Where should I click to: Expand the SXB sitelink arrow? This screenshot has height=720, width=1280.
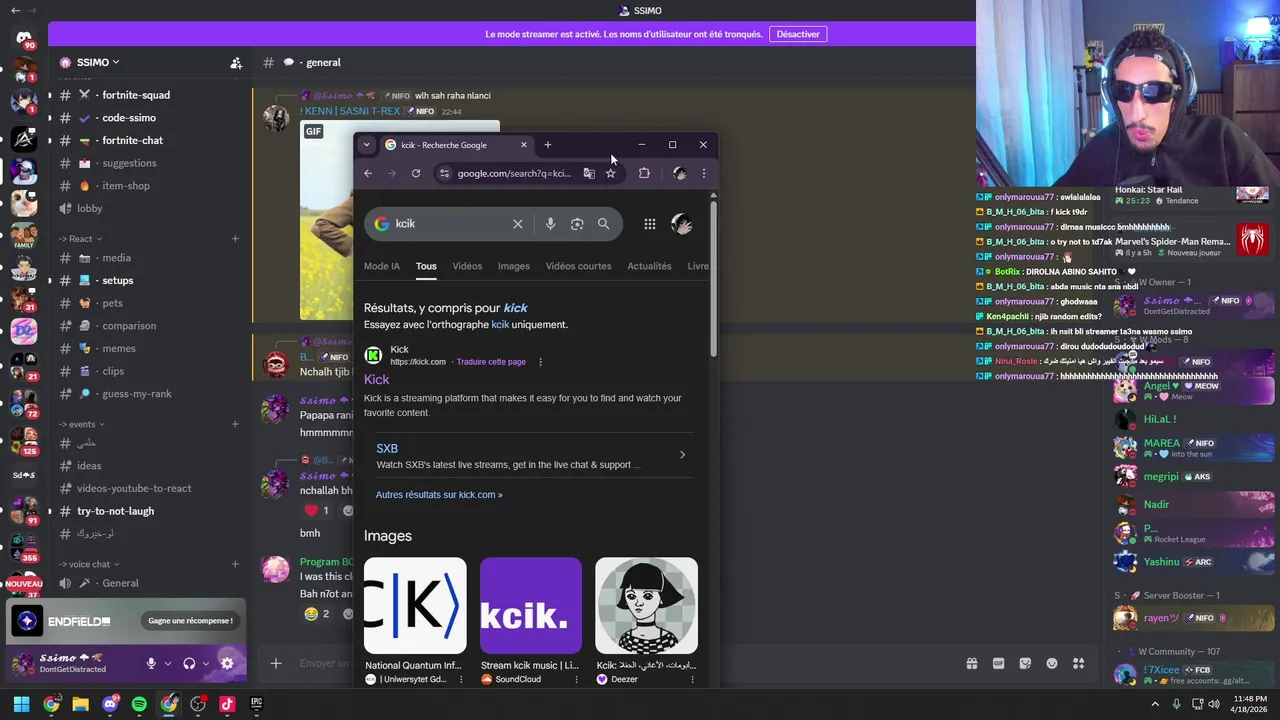point(682,455)
